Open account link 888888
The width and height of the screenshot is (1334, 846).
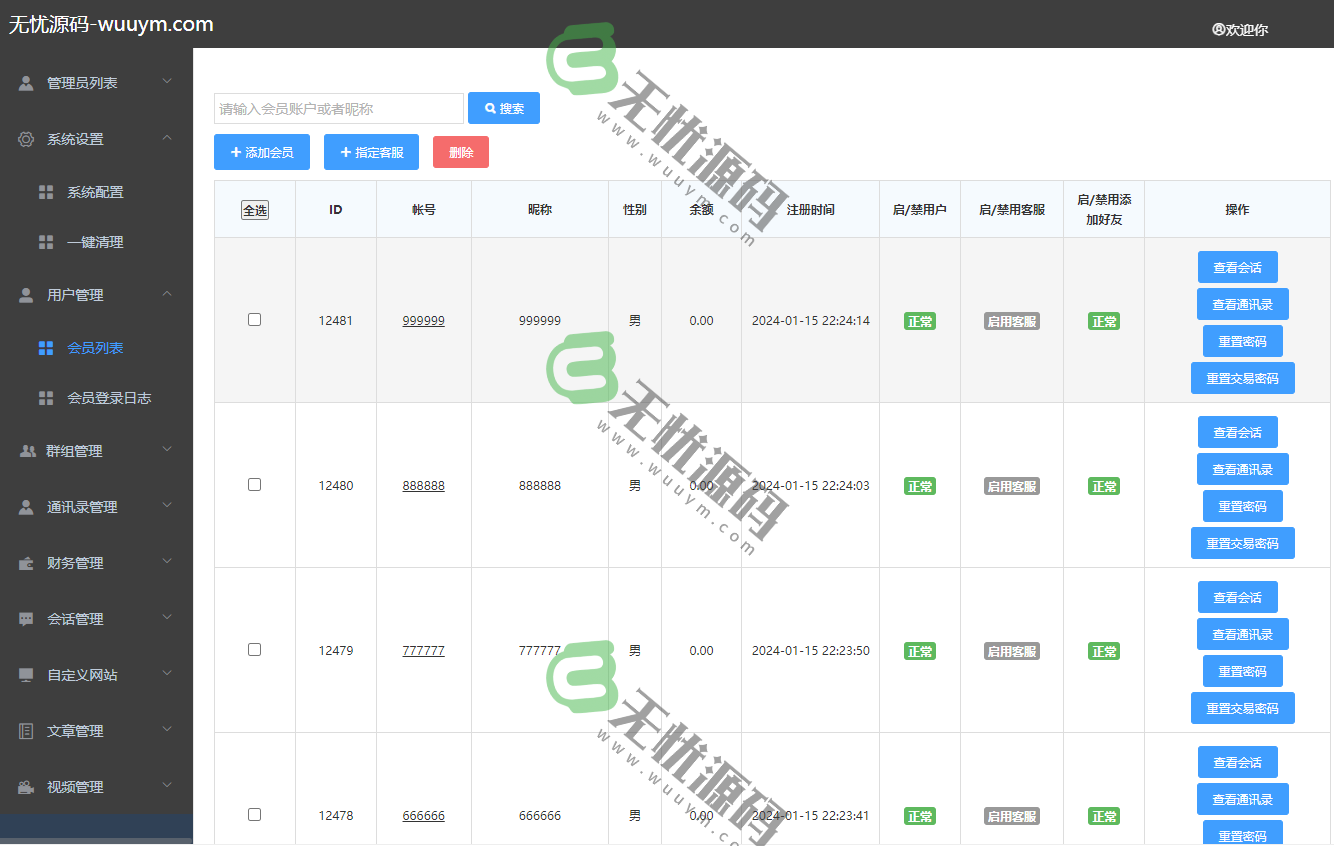point(424,486)
